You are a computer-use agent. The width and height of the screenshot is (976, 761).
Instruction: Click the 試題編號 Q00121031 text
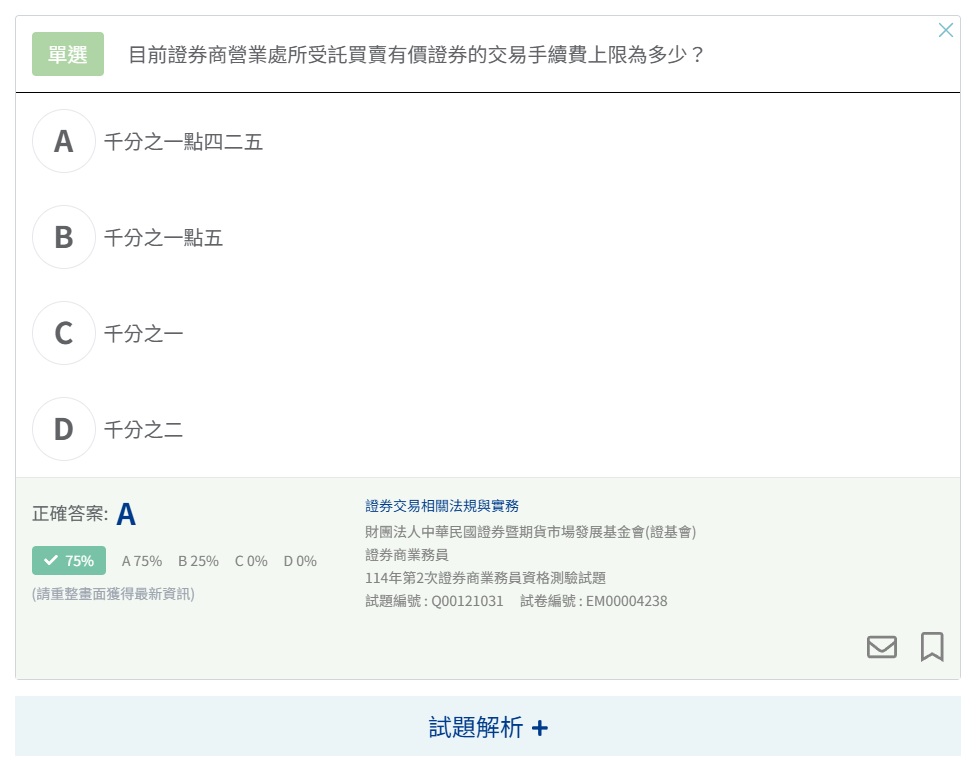click(x=435, y=601)
